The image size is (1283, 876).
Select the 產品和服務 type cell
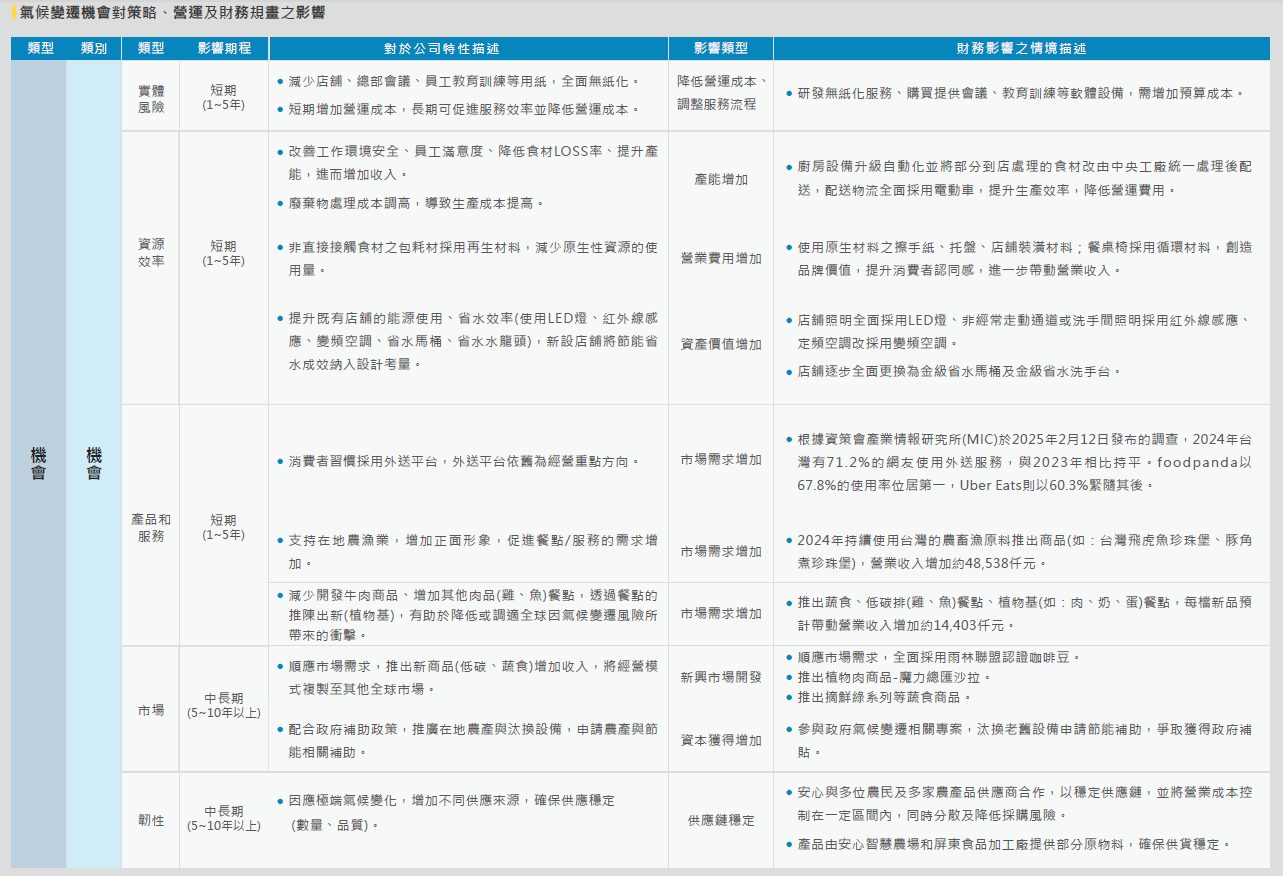(x=151, y=527)
